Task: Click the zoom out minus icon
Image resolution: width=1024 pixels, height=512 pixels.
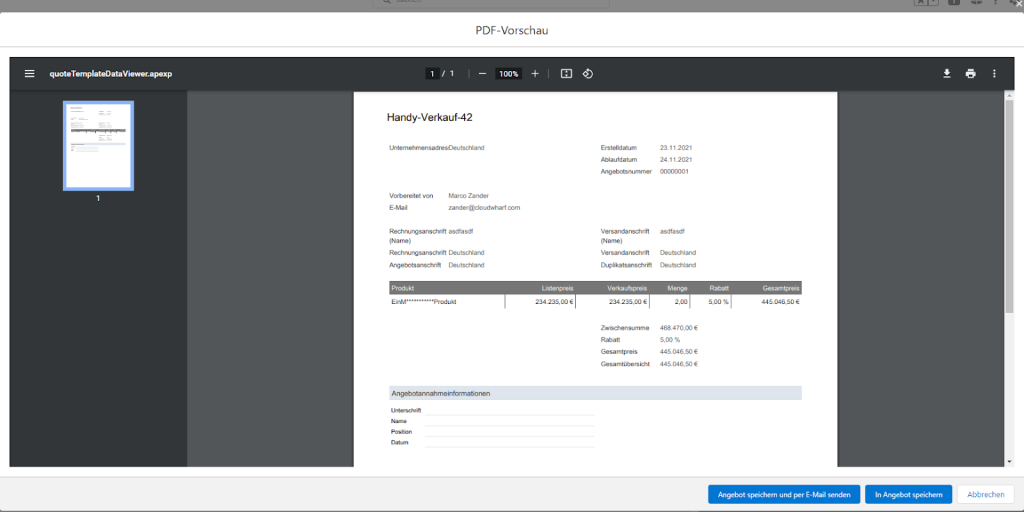Action: [482, 74]
